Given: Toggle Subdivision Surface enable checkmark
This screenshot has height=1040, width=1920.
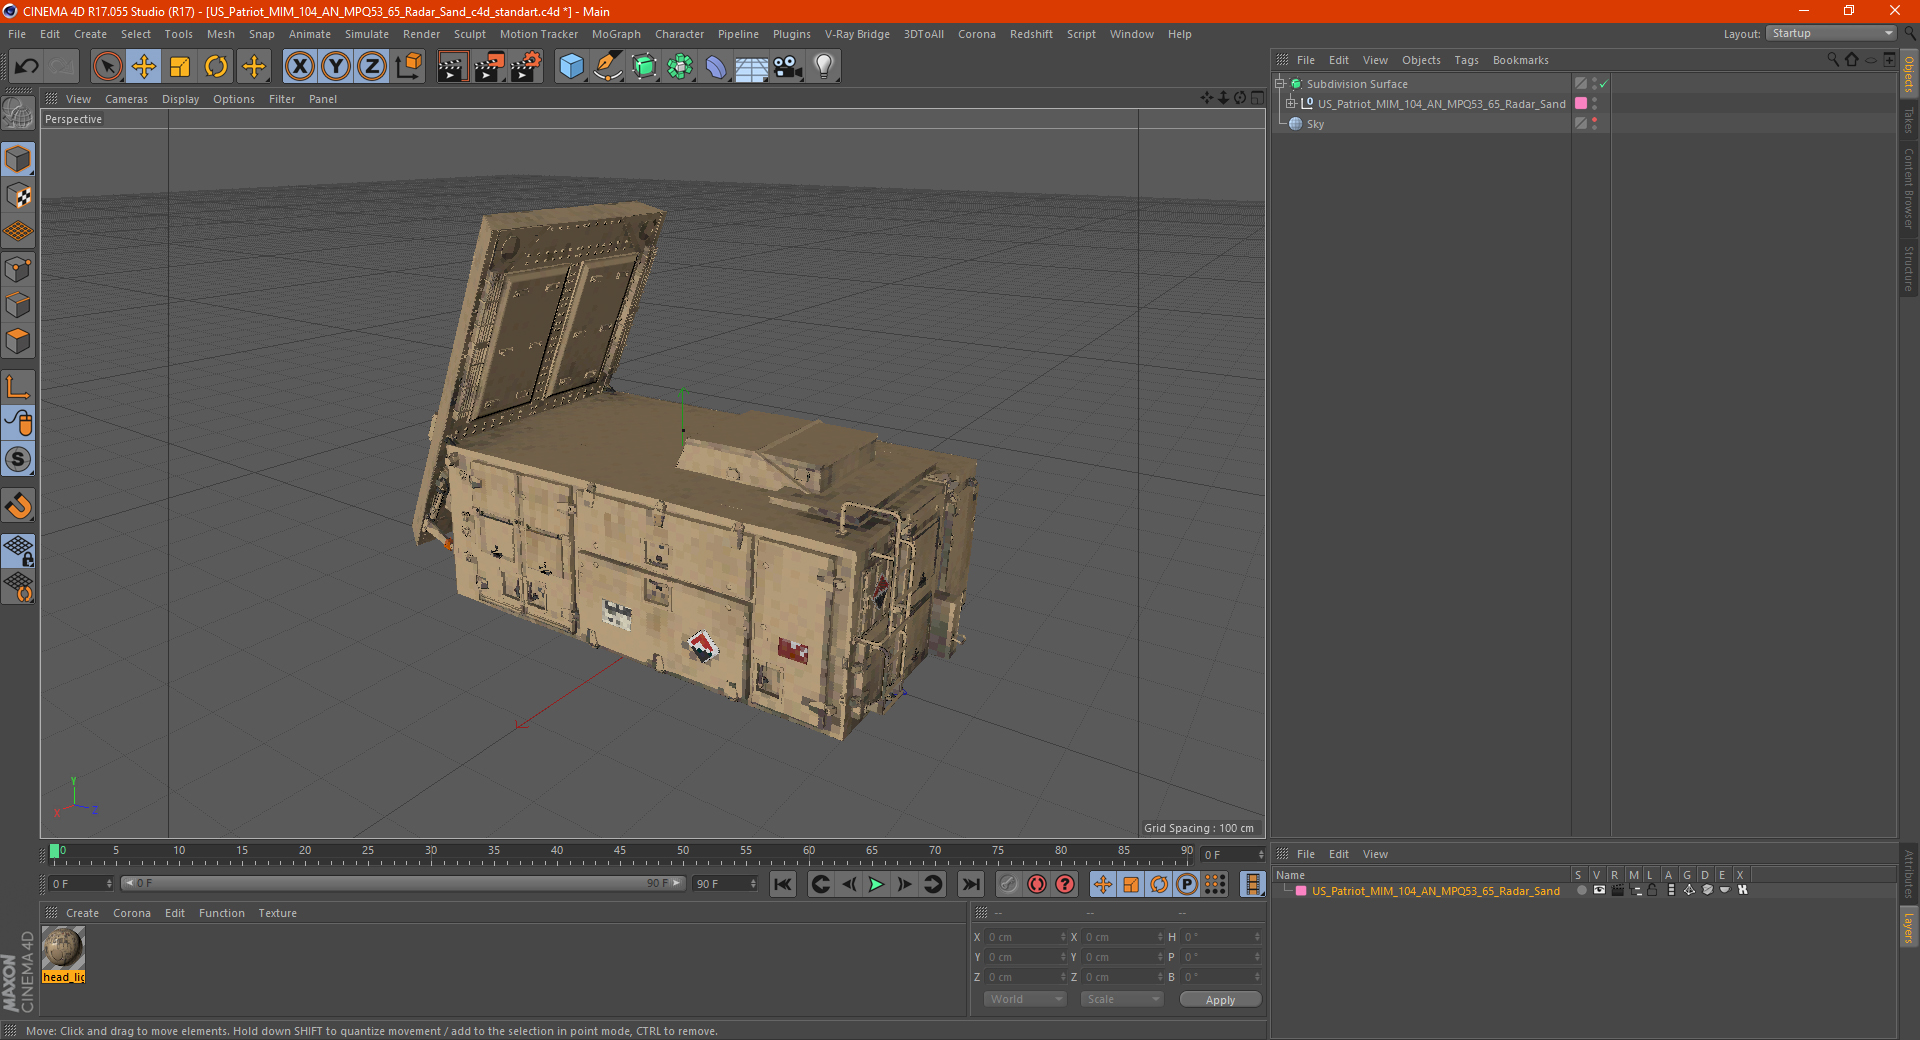Looking at the screenshot, I should pyautogui.click(x=1603, y=84).
